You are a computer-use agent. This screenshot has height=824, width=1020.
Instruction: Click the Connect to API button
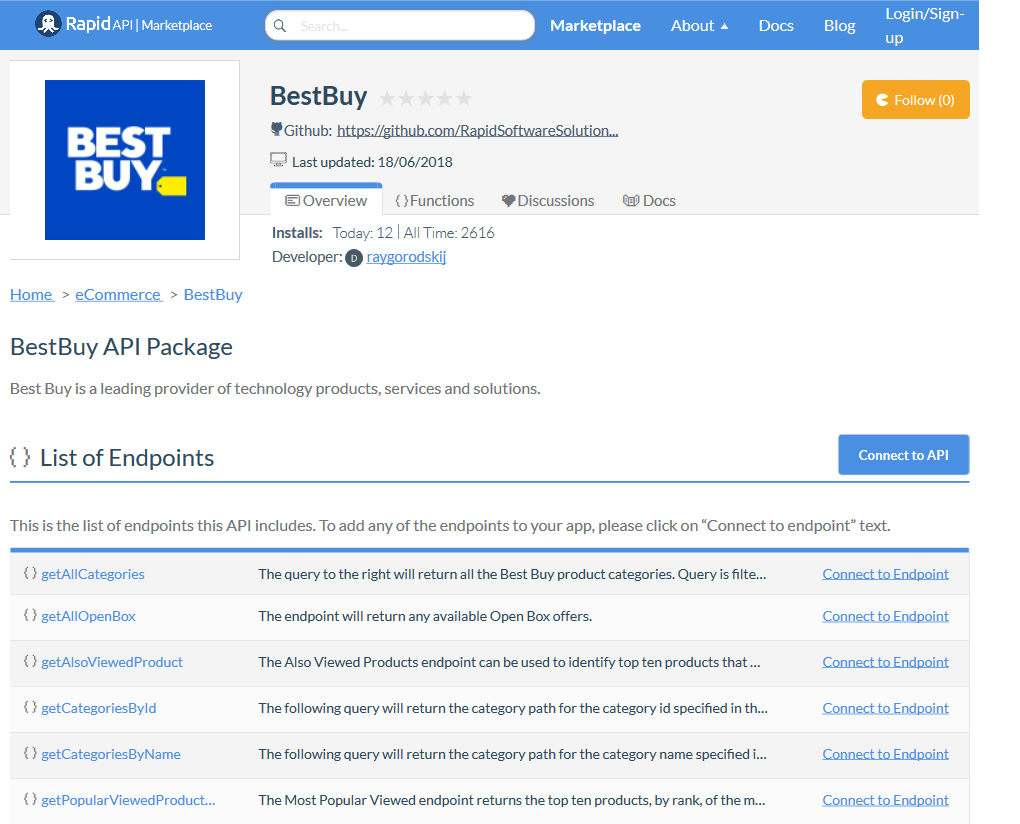click(x=904, y=455)
